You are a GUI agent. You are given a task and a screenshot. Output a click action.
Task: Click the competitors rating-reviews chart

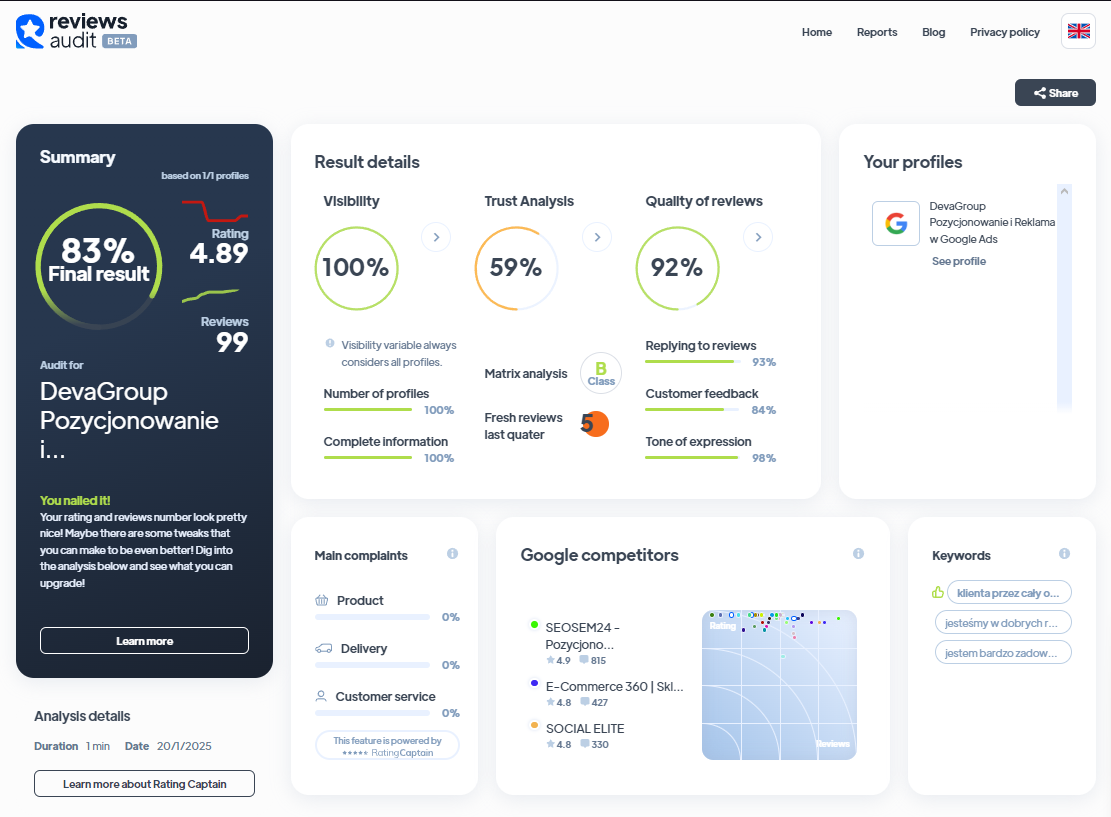(x=779, y=684)
